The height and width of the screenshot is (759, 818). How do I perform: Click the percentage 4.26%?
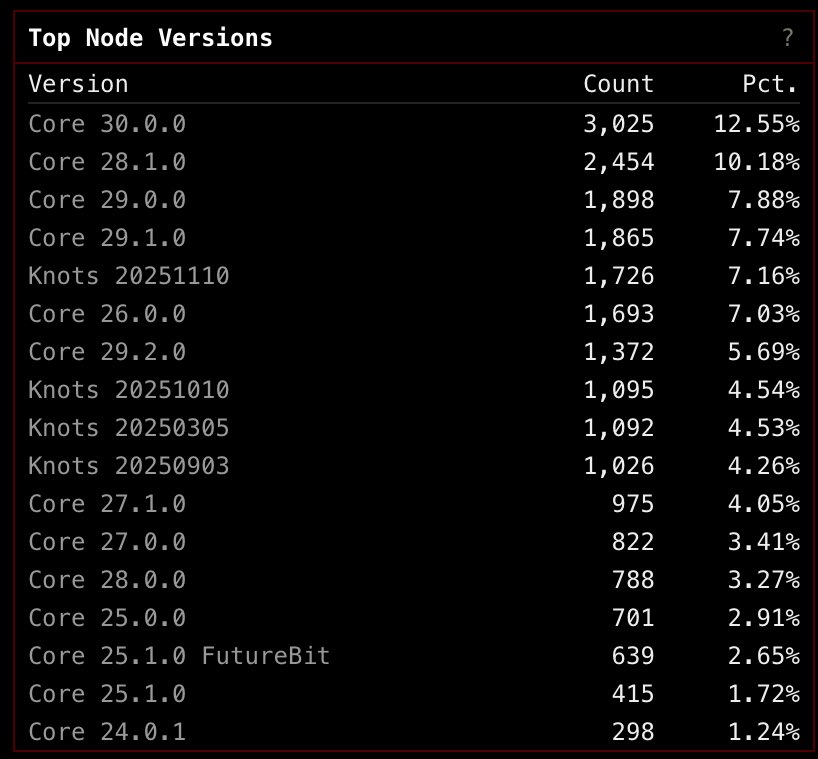click(x=764, y=466)
